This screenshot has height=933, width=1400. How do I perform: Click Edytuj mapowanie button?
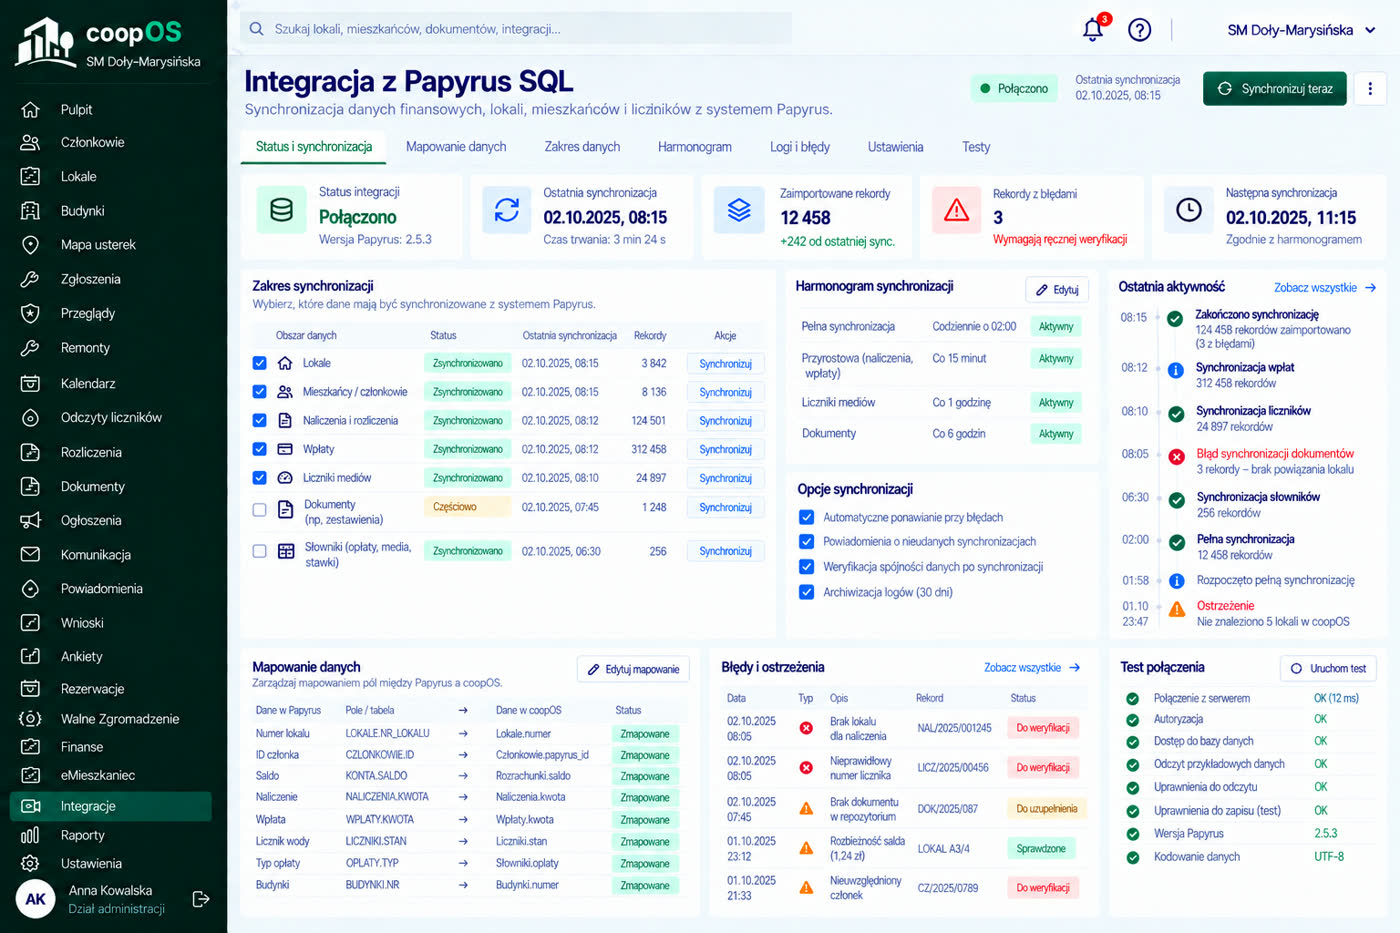(x=633, y=669)
